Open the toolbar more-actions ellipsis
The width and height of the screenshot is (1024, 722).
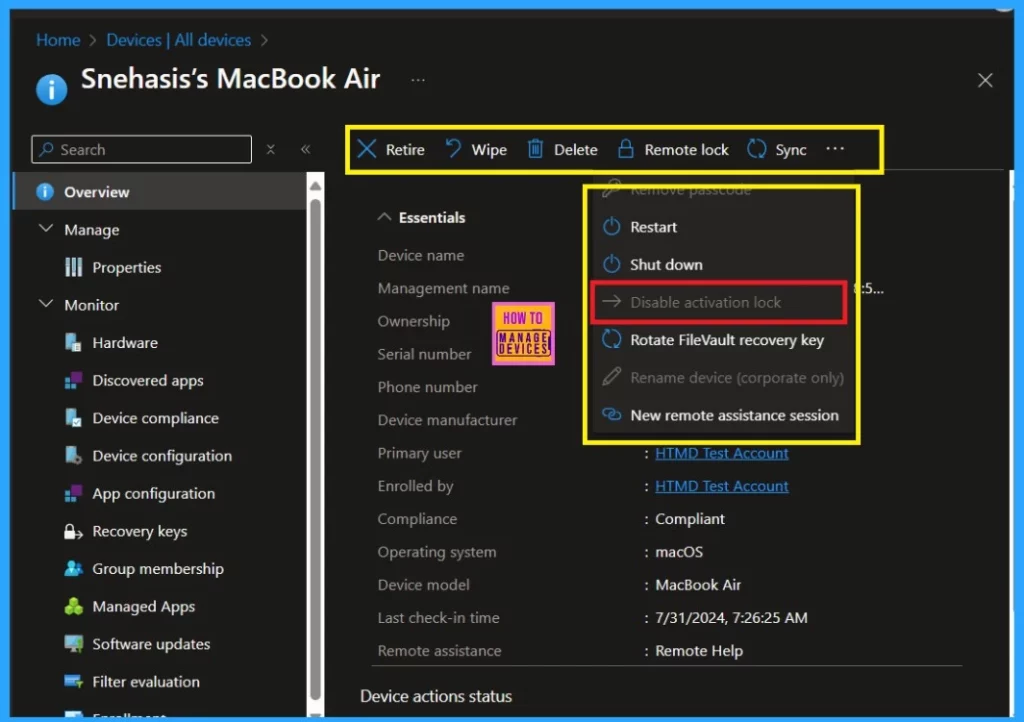pos(835,149)
